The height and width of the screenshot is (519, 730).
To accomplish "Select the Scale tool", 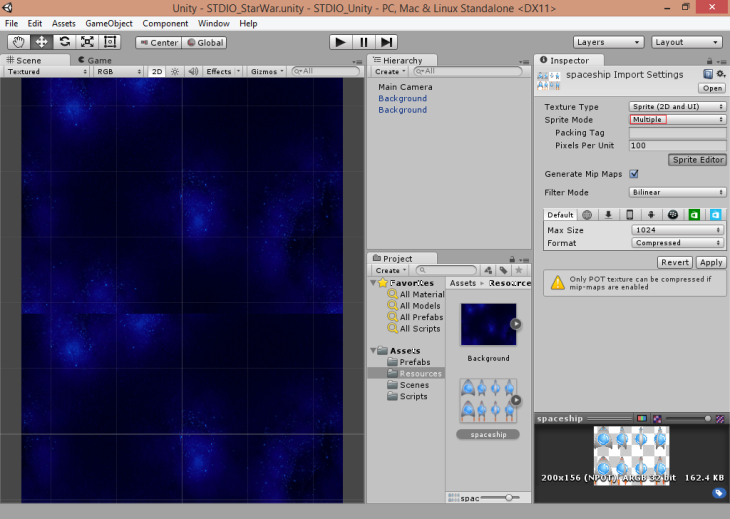I will point(87,42).
